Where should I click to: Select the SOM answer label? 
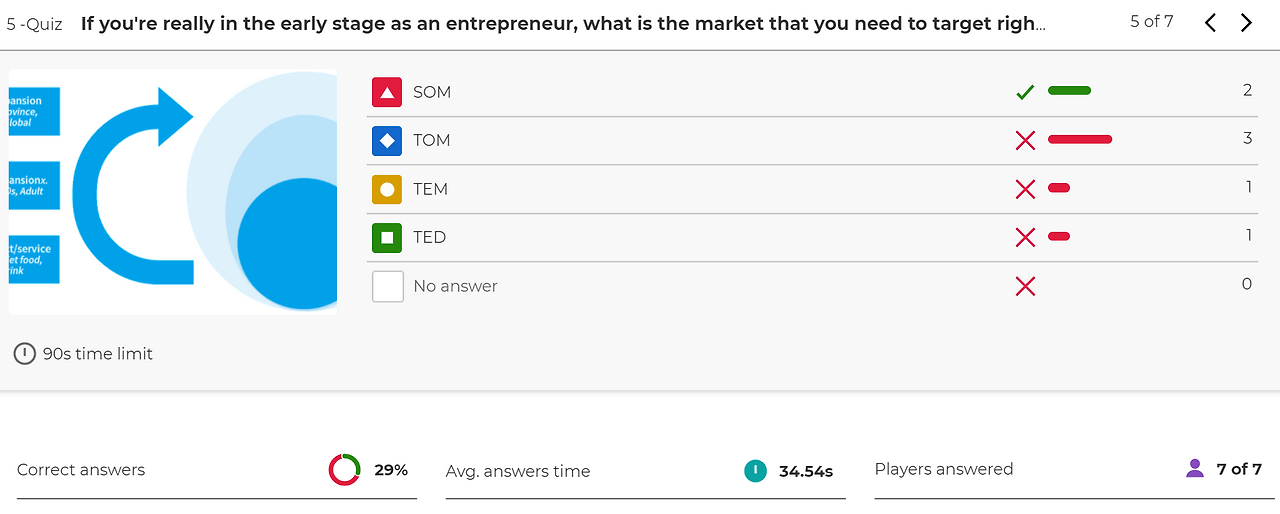432,92
